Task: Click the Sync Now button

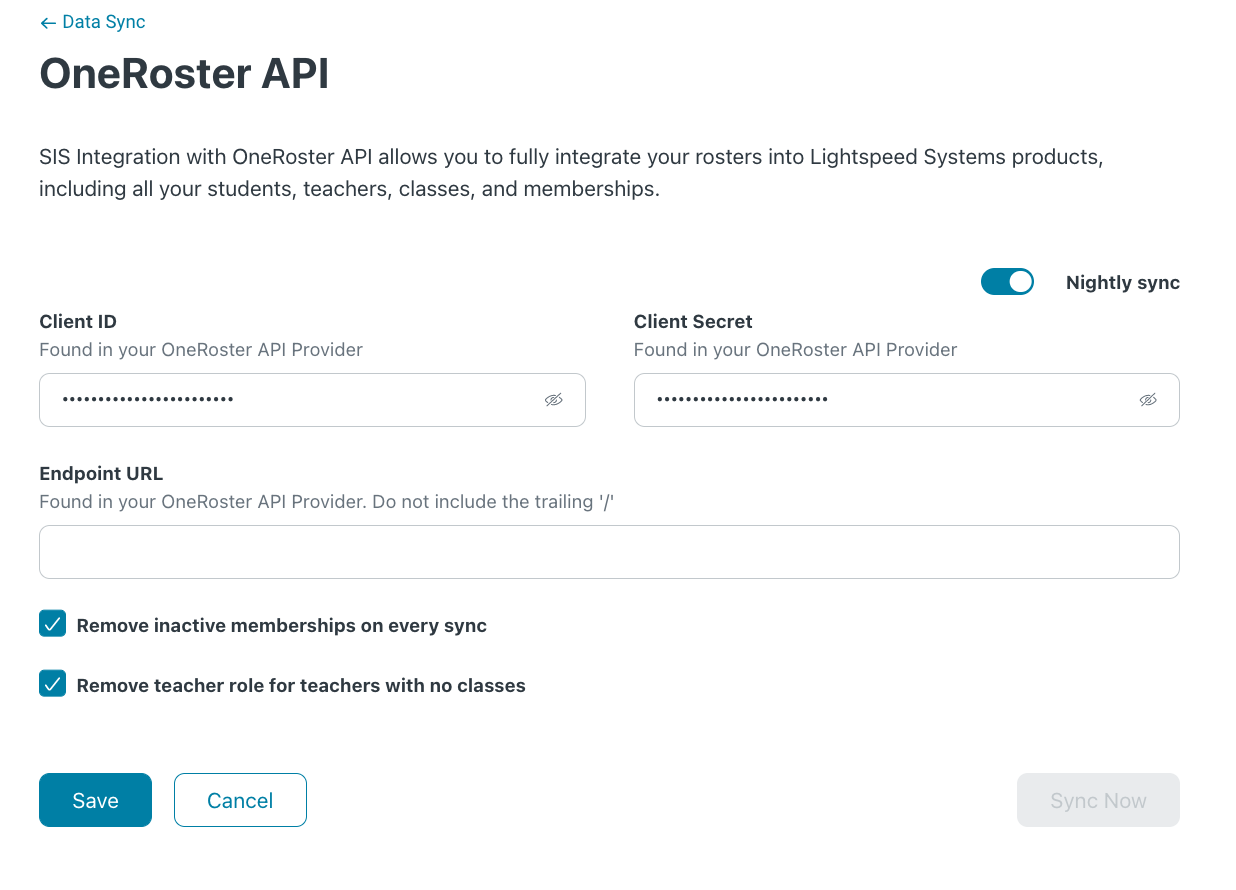Action: point(1098,800)
